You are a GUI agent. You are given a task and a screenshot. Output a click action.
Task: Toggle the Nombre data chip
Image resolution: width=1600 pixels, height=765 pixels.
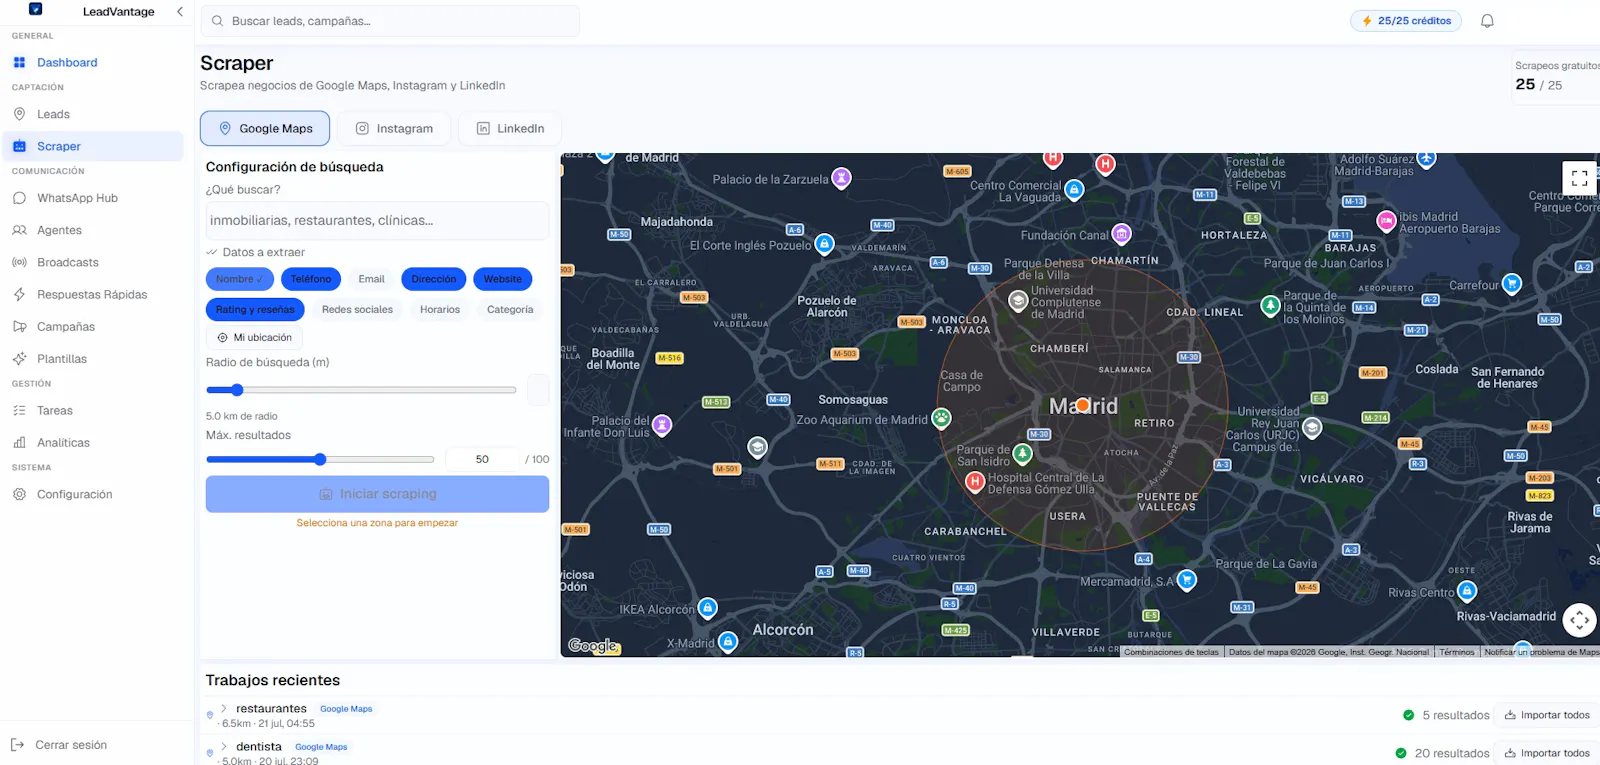click(x=239, y=279)
